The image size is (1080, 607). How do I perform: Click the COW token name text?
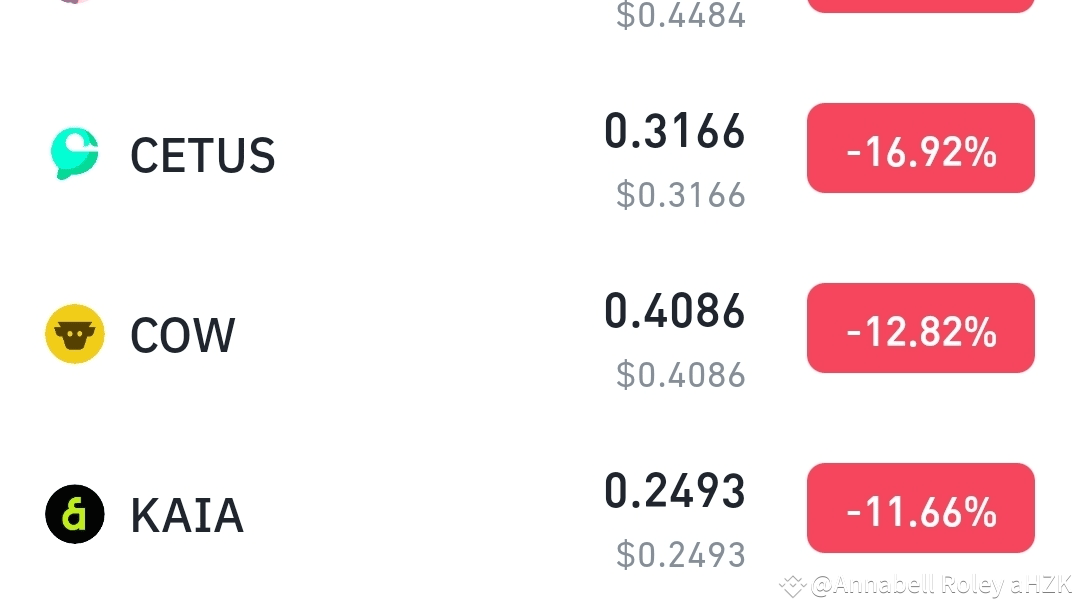click(x=181, y=335)
